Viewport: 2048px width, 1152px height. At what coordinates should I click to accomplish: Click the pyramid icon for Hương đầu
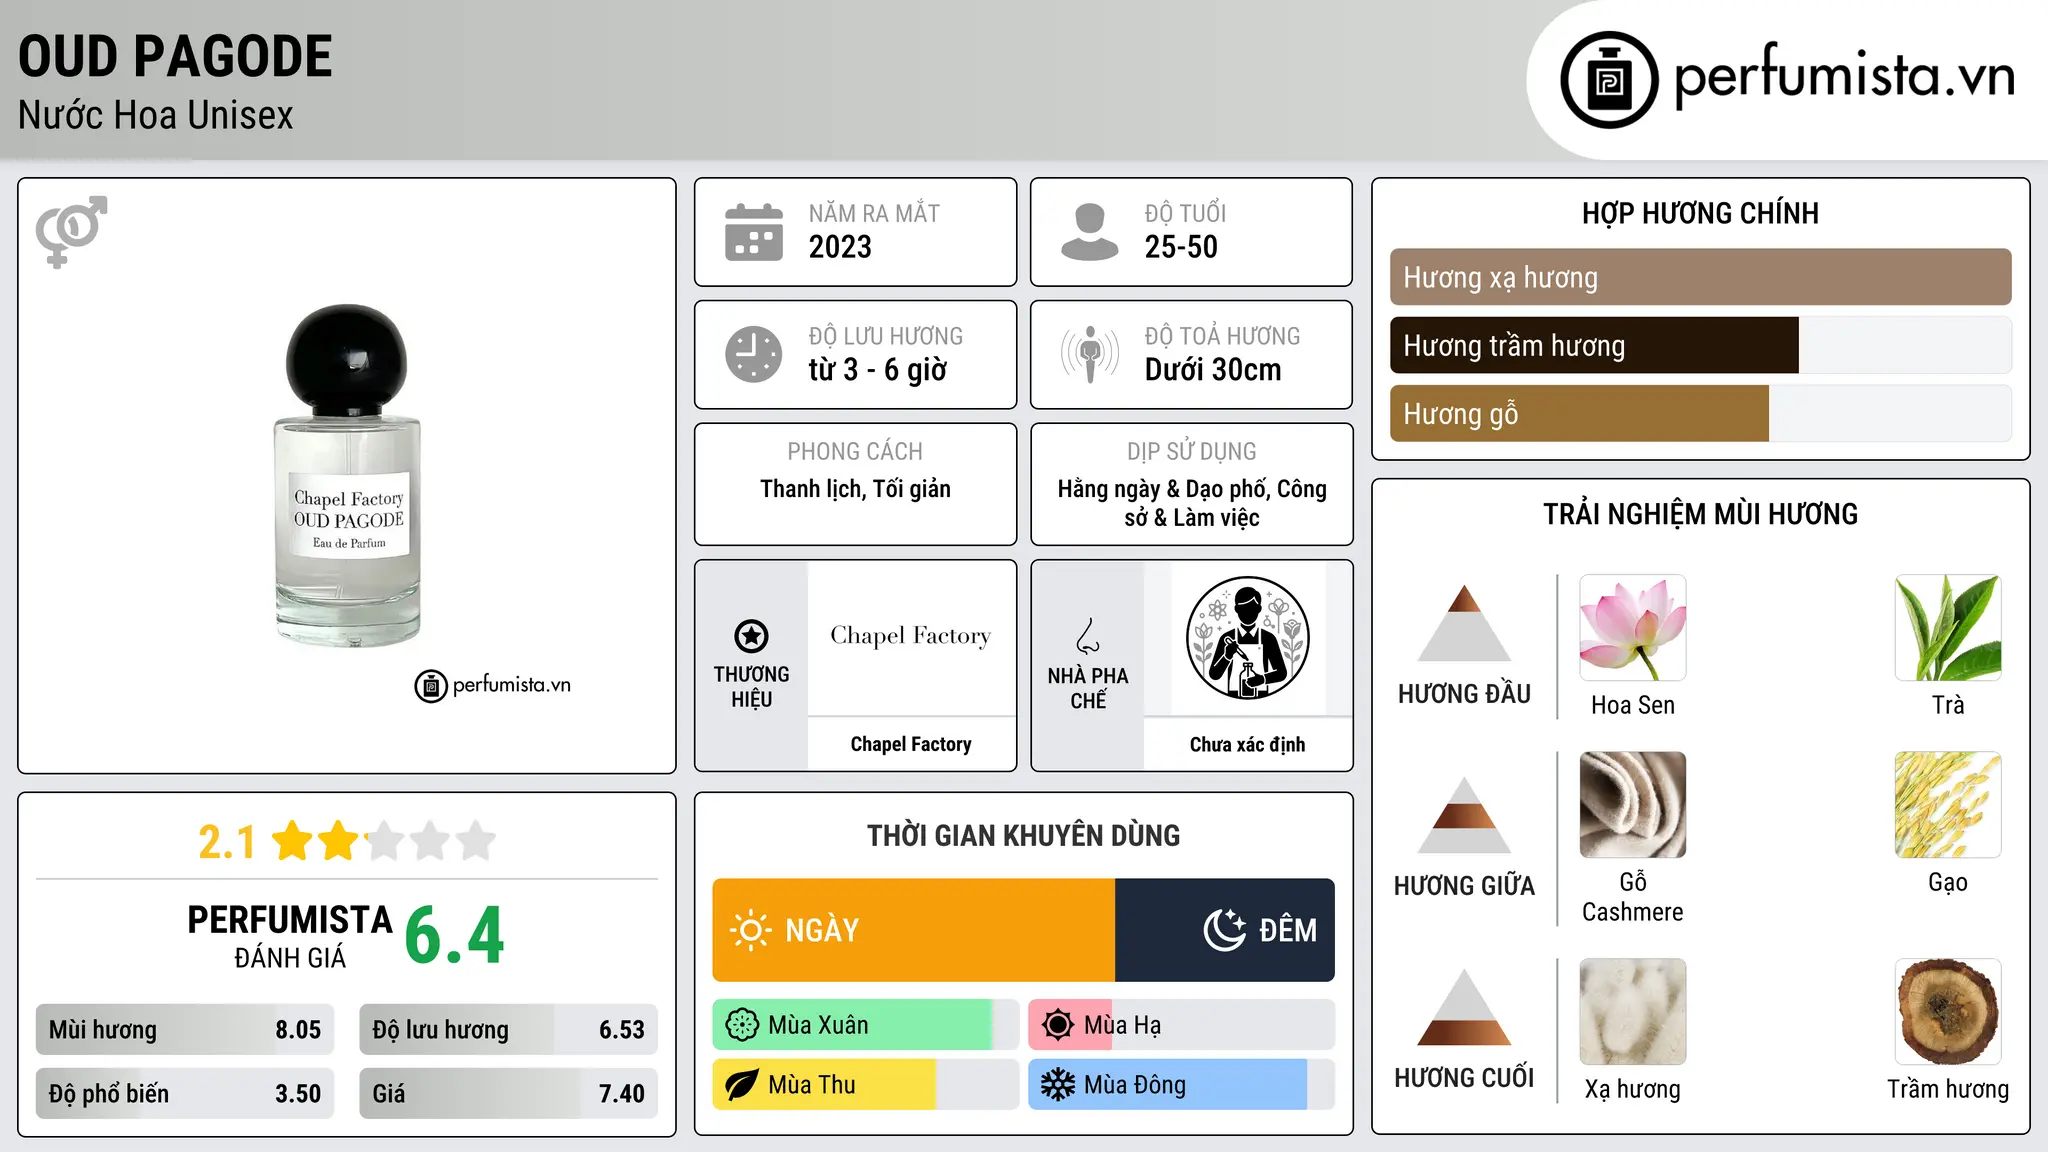[1464, 623]
